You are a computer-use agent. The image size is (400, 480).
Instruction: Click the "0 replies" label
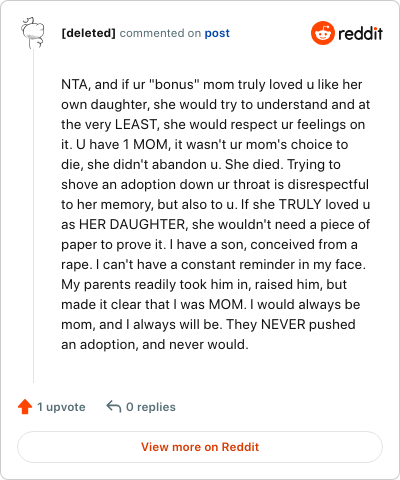[151, 407]
